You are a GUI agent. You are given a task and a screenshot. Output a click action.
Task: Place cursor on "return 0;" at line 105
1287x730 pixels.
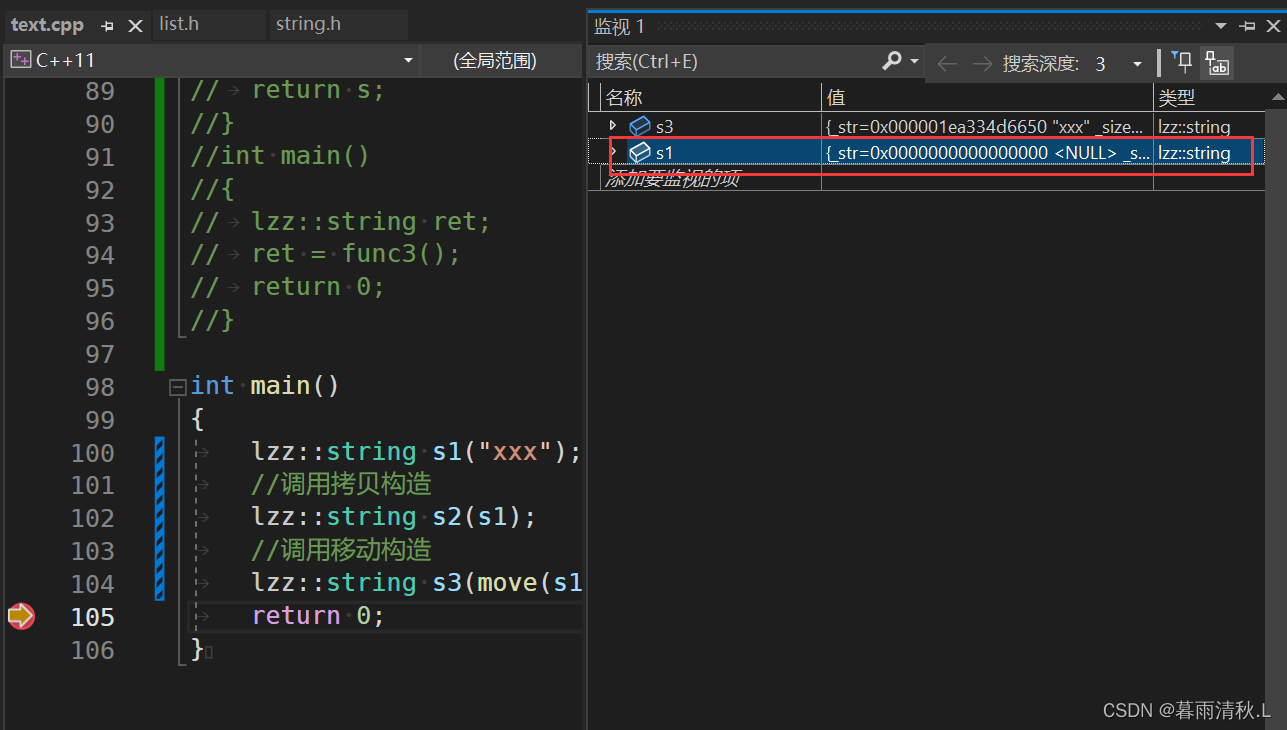pyautogui.click(x=318, y=616)
